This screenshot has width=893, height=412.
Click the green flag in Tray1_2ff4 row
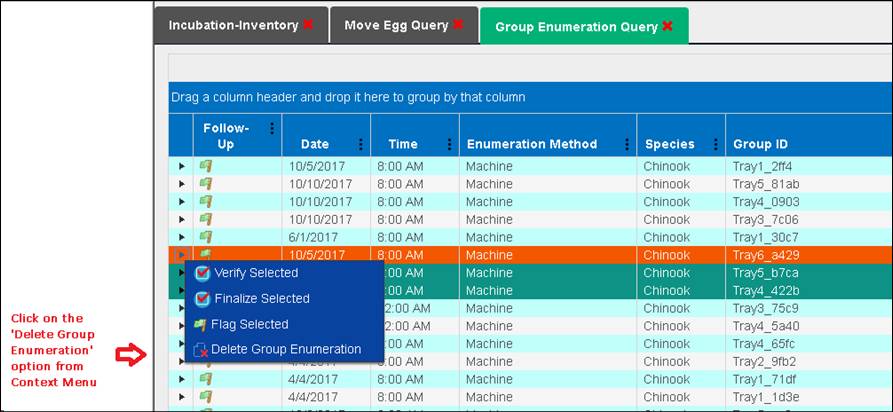pyautogui.click(x=206, y=166)
